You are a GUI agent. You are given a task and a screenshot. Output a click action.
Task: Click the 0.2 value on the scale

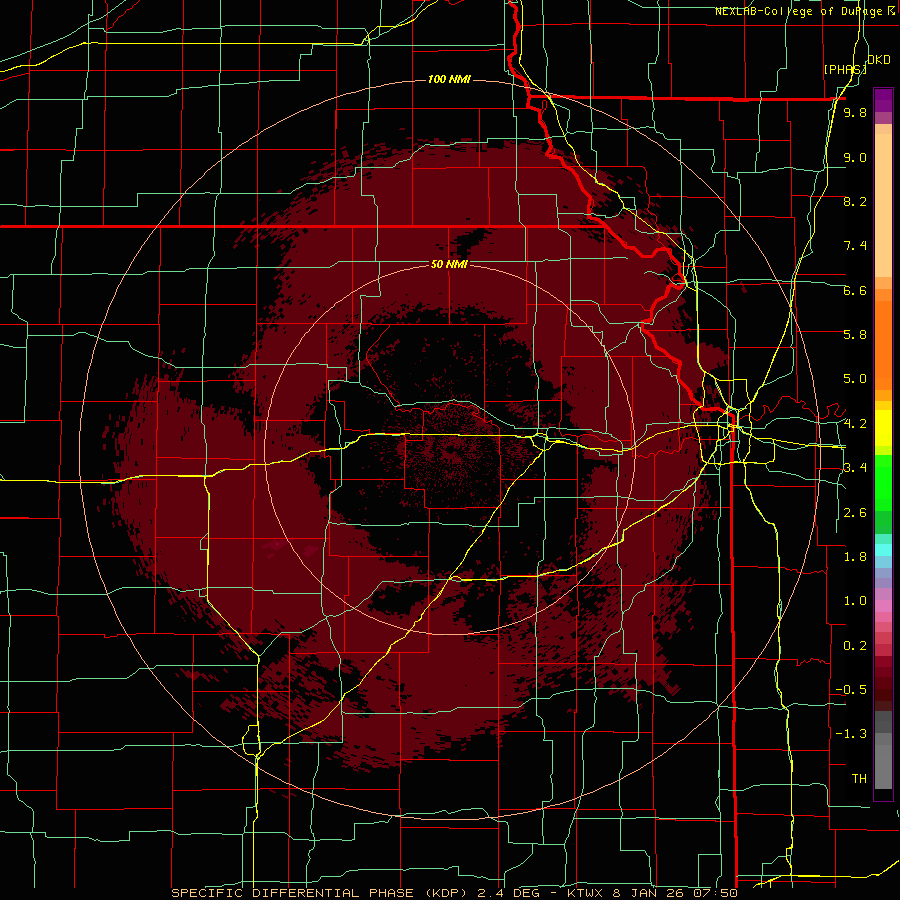coord(855,646)
